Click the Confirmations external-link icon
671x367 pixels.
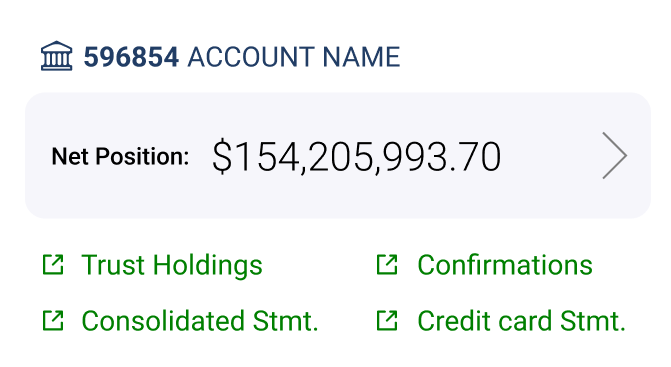[387, 264]
